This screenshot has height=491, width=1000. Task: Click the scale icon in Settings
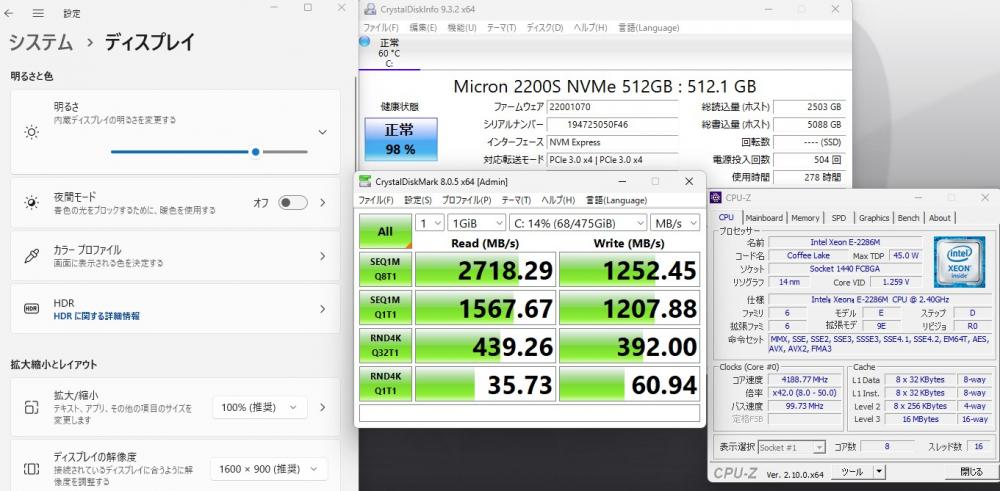31,407
